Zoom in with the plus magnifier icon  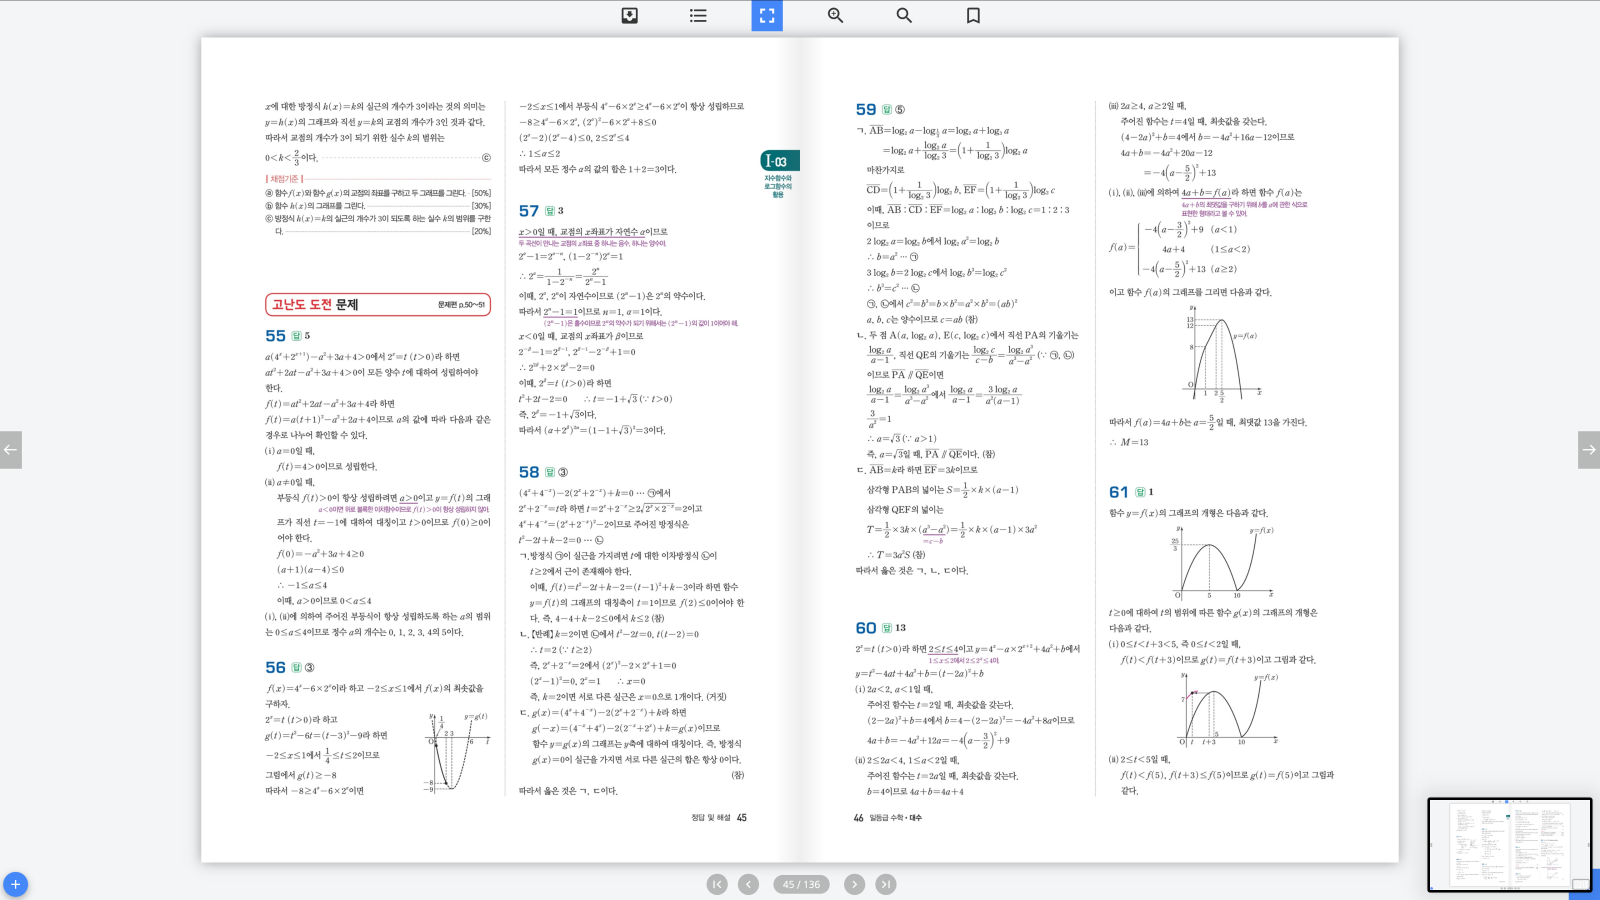coord(835,15)
